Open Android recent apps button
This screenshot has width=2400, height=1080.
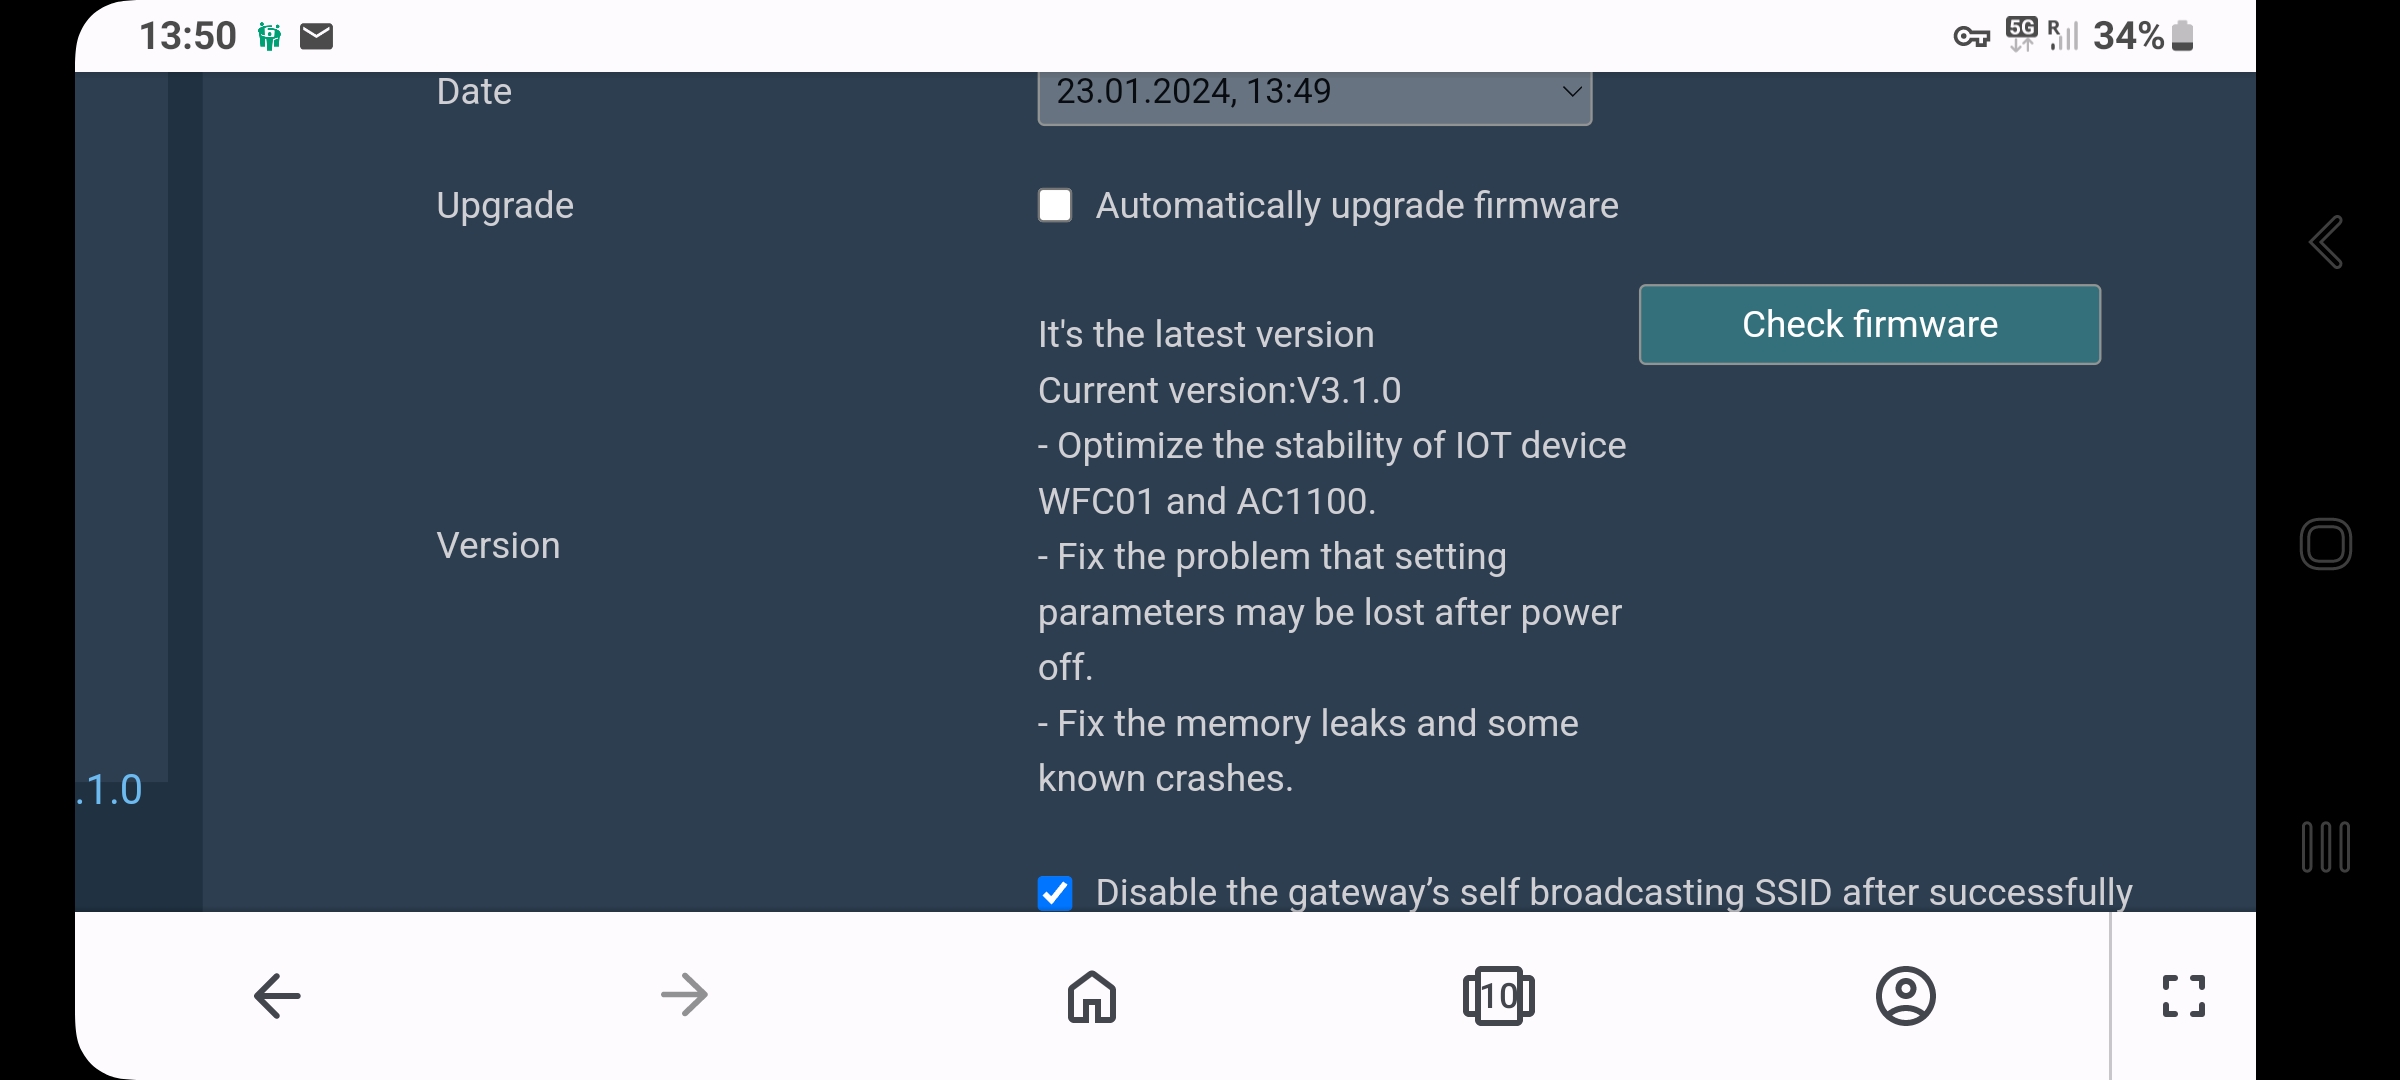tap(2326, 847)
